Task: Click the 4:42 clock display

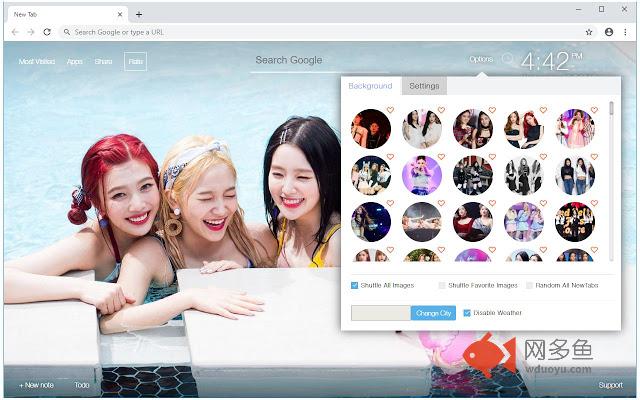Action: coord(551,61)
